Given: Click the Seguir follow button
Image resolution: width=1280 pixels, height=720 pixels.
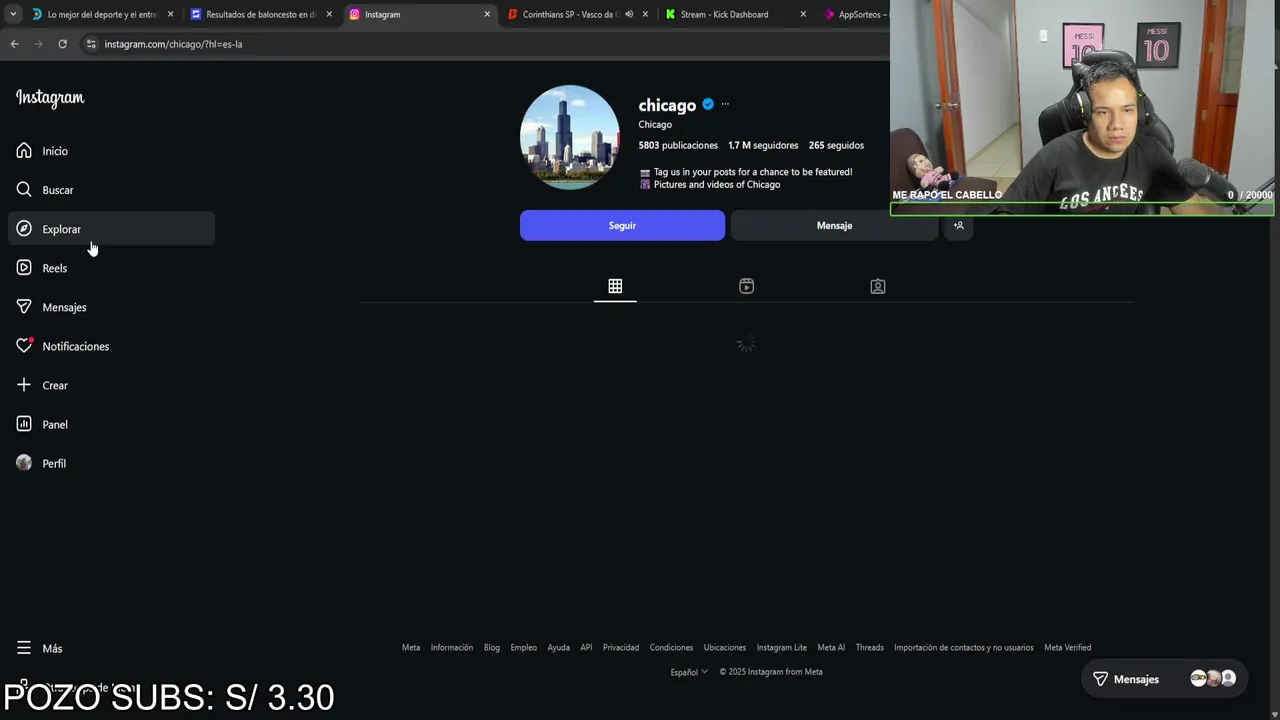Looking at the screenshot, I should click(622, 225).
